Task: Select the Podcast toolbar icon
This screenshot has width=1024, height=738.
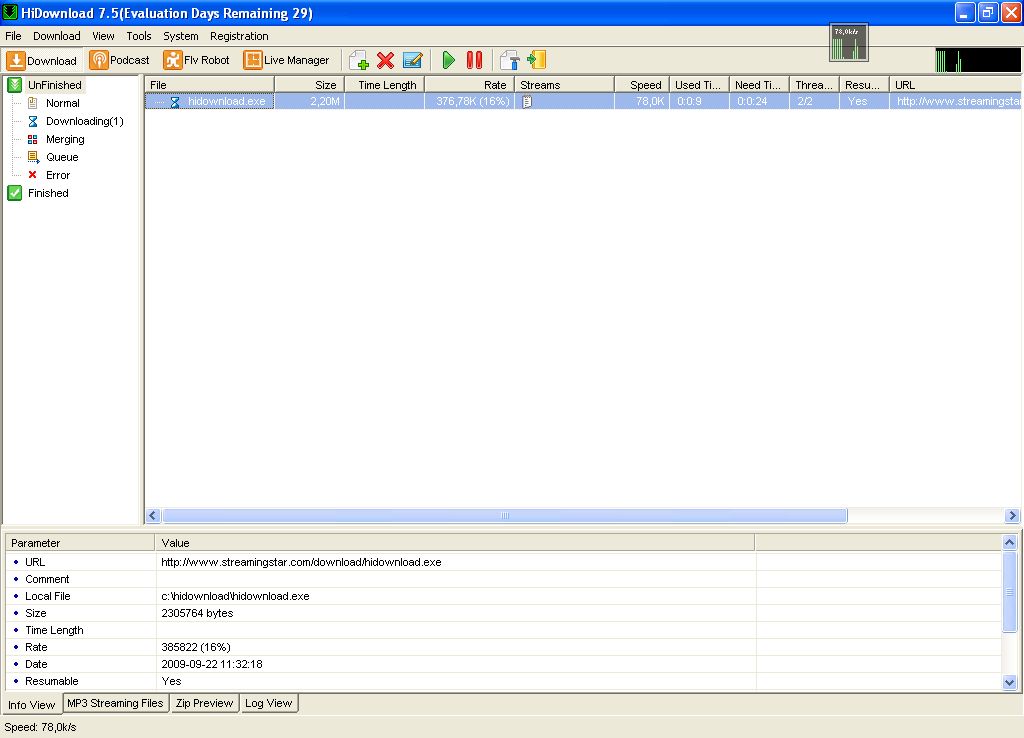Action: [119, 60]
